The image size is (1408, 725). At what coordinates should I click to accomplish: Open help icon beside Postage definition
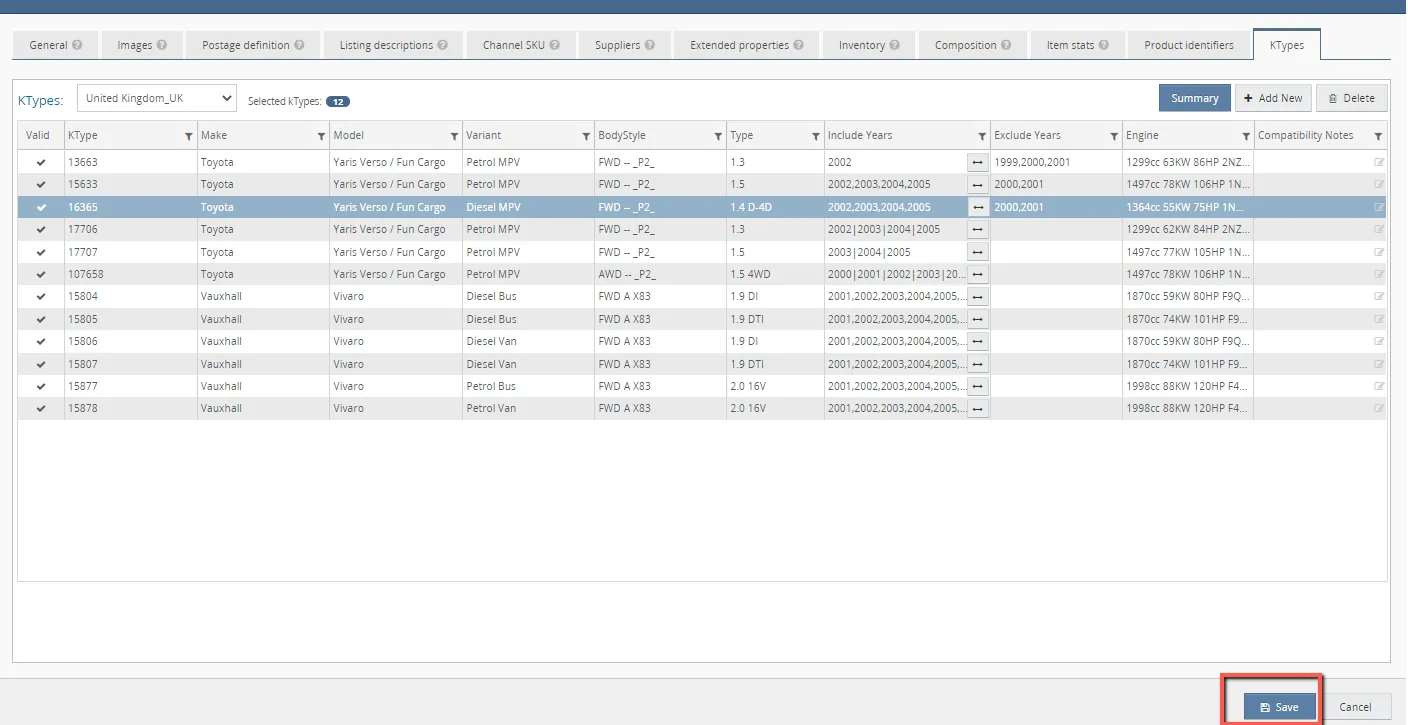point(299,45)
